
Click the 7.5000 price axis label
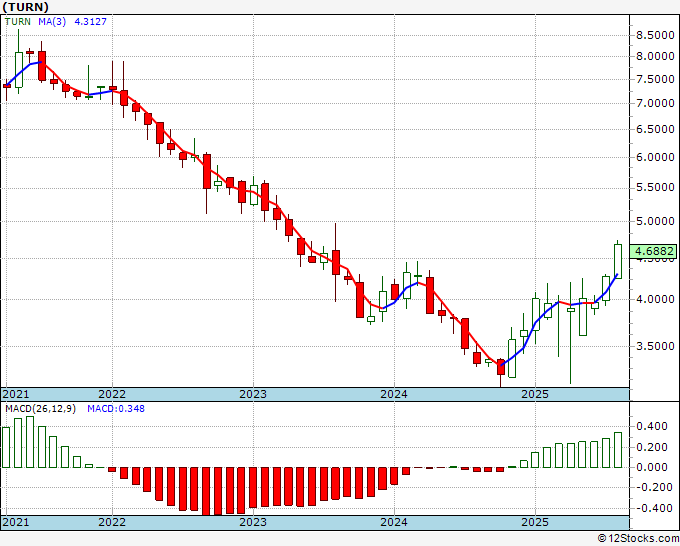[655, 79]
